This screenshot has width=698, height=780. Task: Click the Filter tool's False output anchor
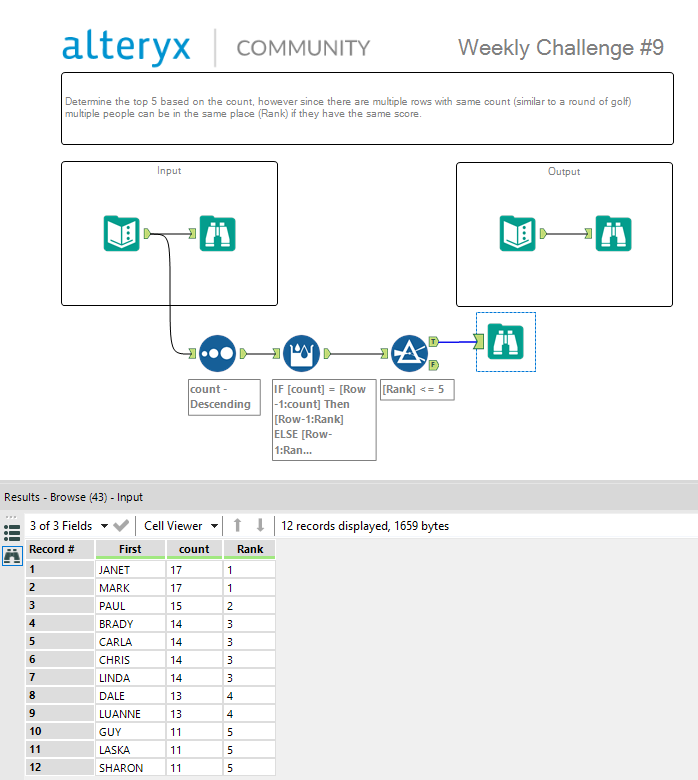tap(433, 365)
